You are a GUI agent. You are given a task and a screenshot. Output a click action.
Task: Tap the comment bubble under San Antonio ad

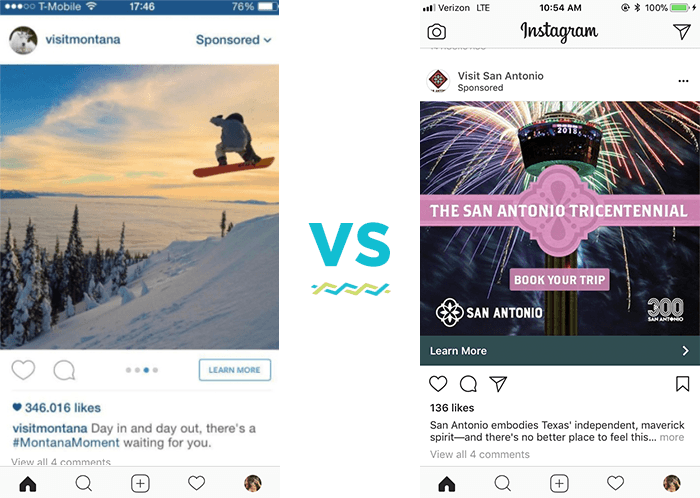click(x=468, y=384)
